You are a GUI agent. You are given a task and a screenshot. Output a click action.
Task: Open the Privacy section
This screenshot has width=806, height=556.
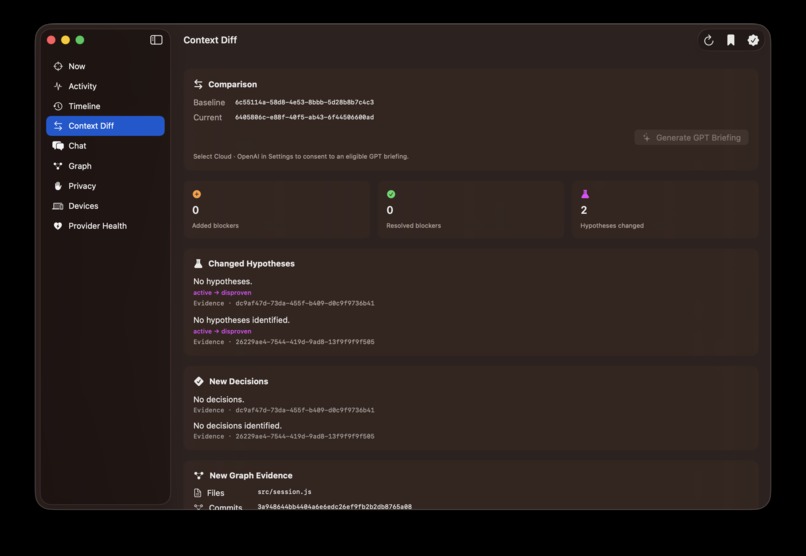[x=105, y=186]
